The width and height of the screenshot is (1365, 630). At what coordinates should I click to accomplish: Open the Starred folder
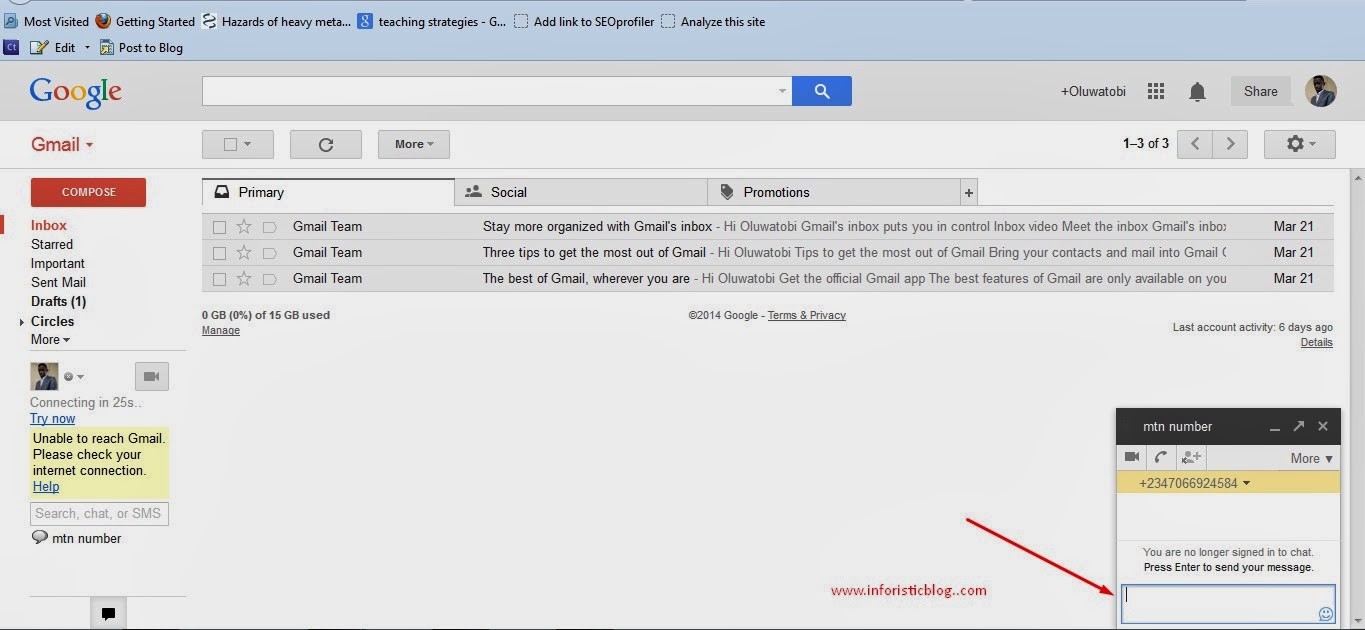click(52, 244)
